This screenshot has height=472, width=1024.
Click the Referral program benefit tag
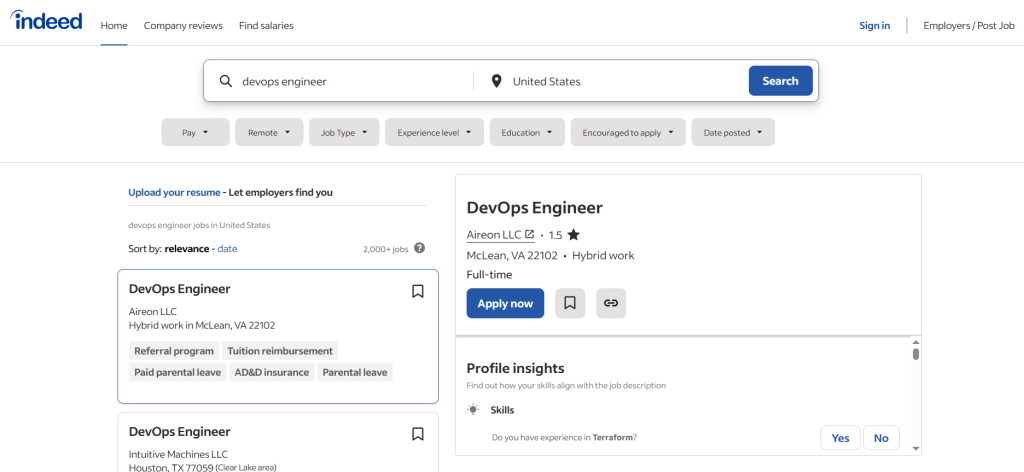(174, 351)
